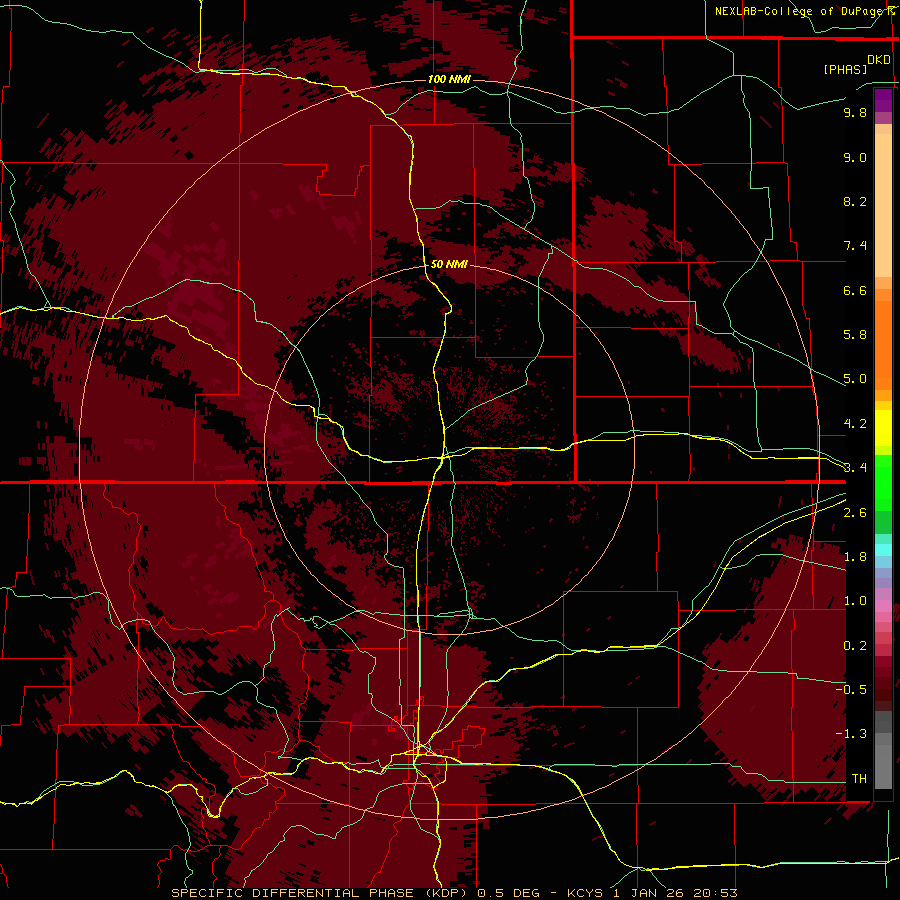Image resolution: width=900 pixels, height=900 pixels.
Task: Click the TH threshold label
Action: coord(859,779)
